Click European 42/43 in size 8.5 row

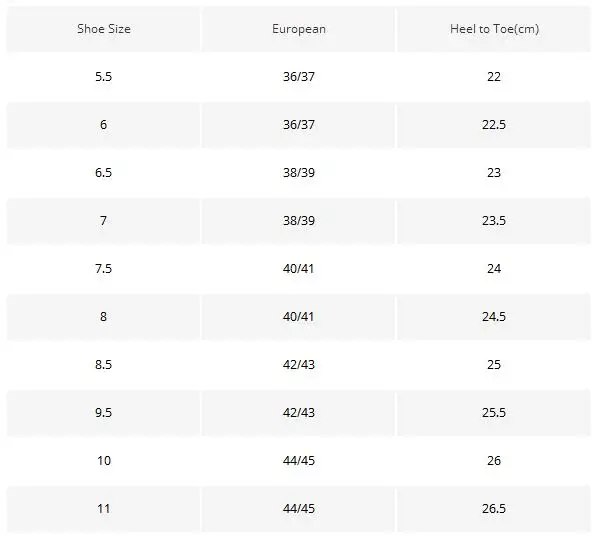(x=299, y=365)
